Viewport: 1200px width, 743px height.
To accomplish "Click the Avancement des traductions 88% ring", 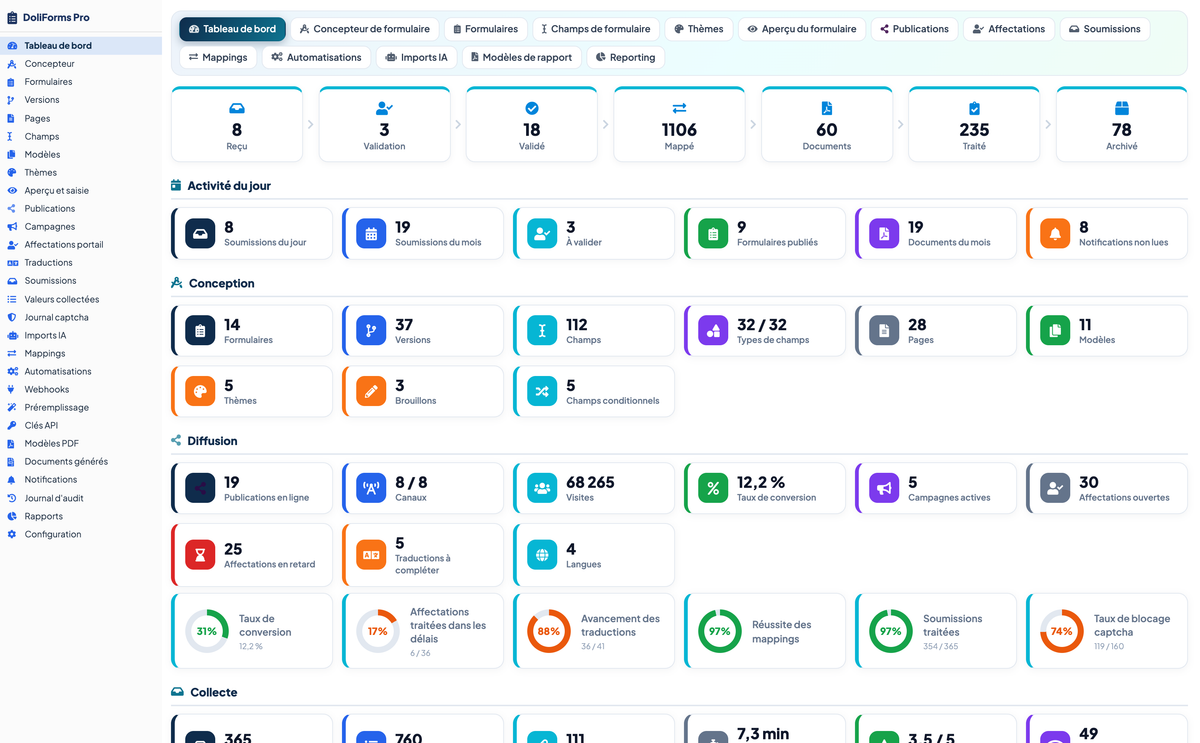I will (549, 631).
